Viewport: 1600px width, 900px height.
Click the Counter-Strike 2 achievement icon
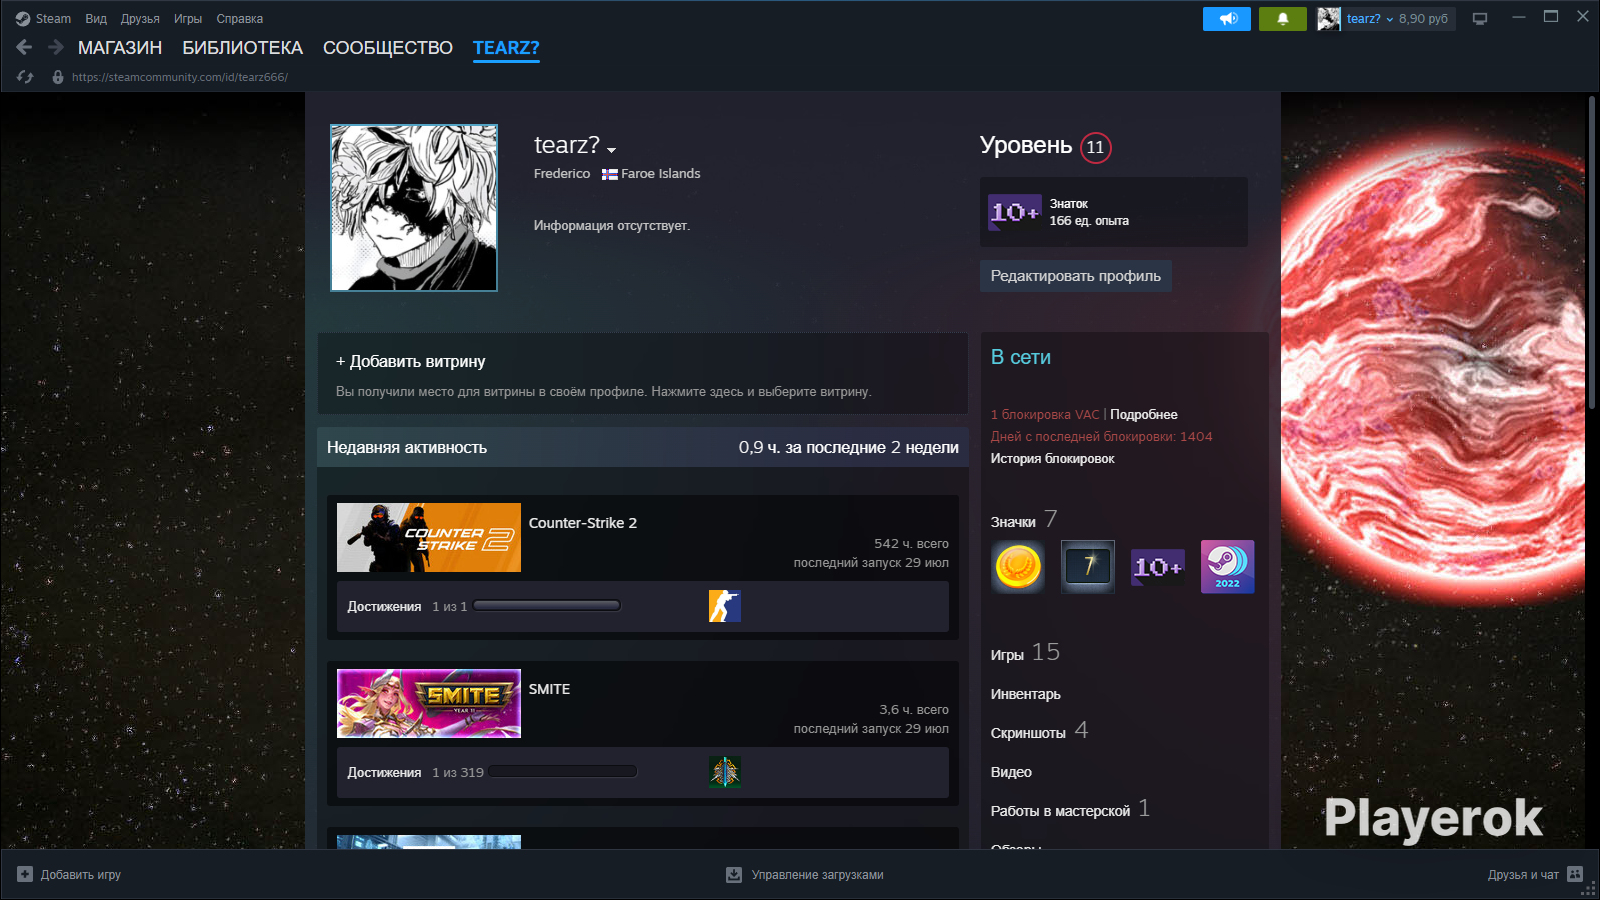click(x=725, y=606)
